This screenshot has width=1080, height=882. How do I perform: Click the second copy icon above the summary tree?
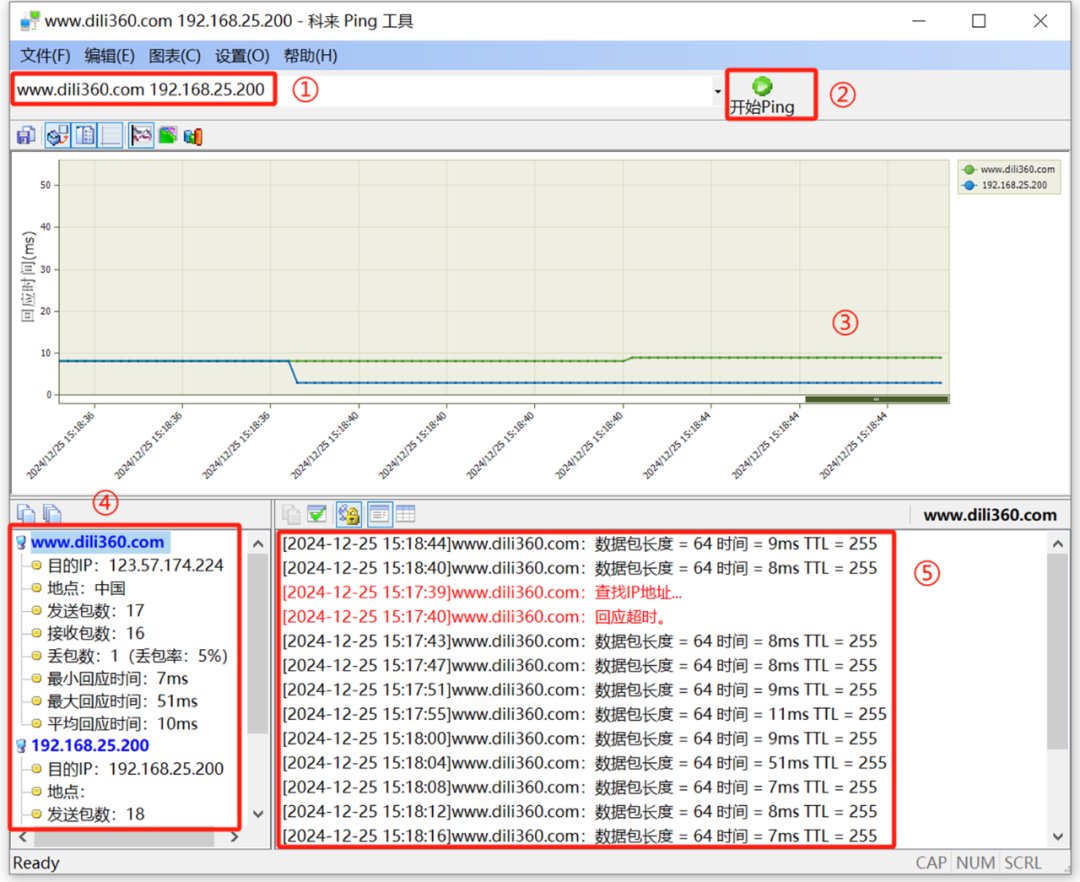(x=51, y=513)
